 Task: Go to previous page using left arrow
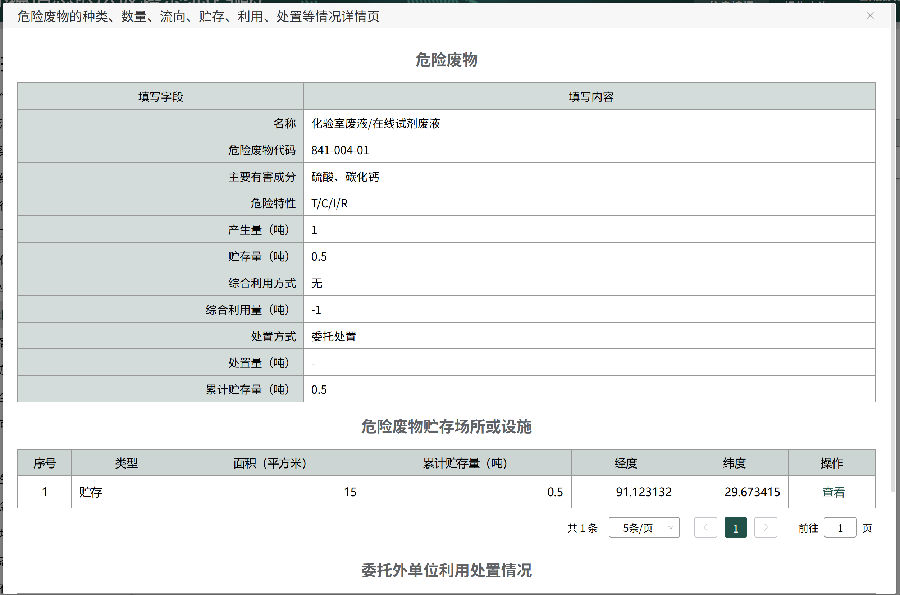(x=705, y=528)
